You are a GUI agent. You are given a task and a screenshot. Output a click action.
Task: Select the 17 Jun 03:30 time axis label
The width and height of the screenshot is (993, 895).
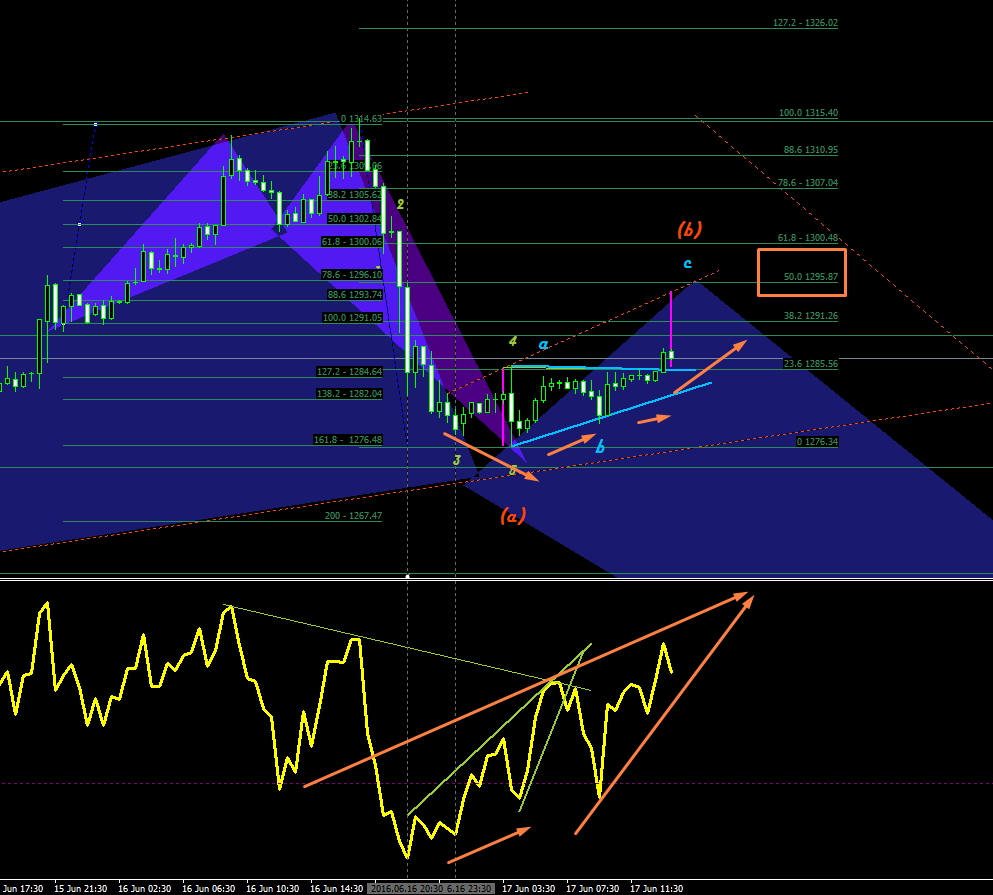528,889
